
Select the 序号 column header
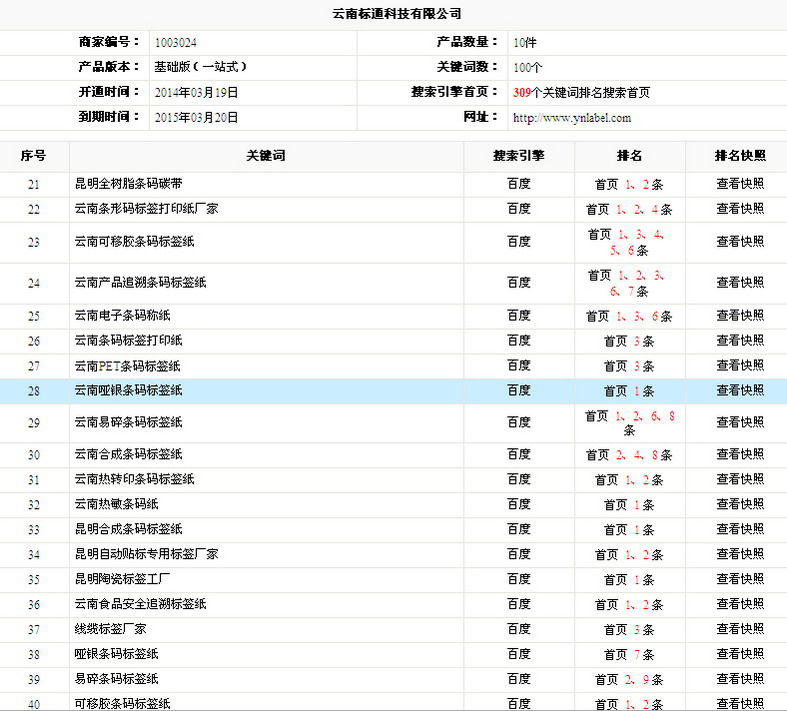[34, 156]
